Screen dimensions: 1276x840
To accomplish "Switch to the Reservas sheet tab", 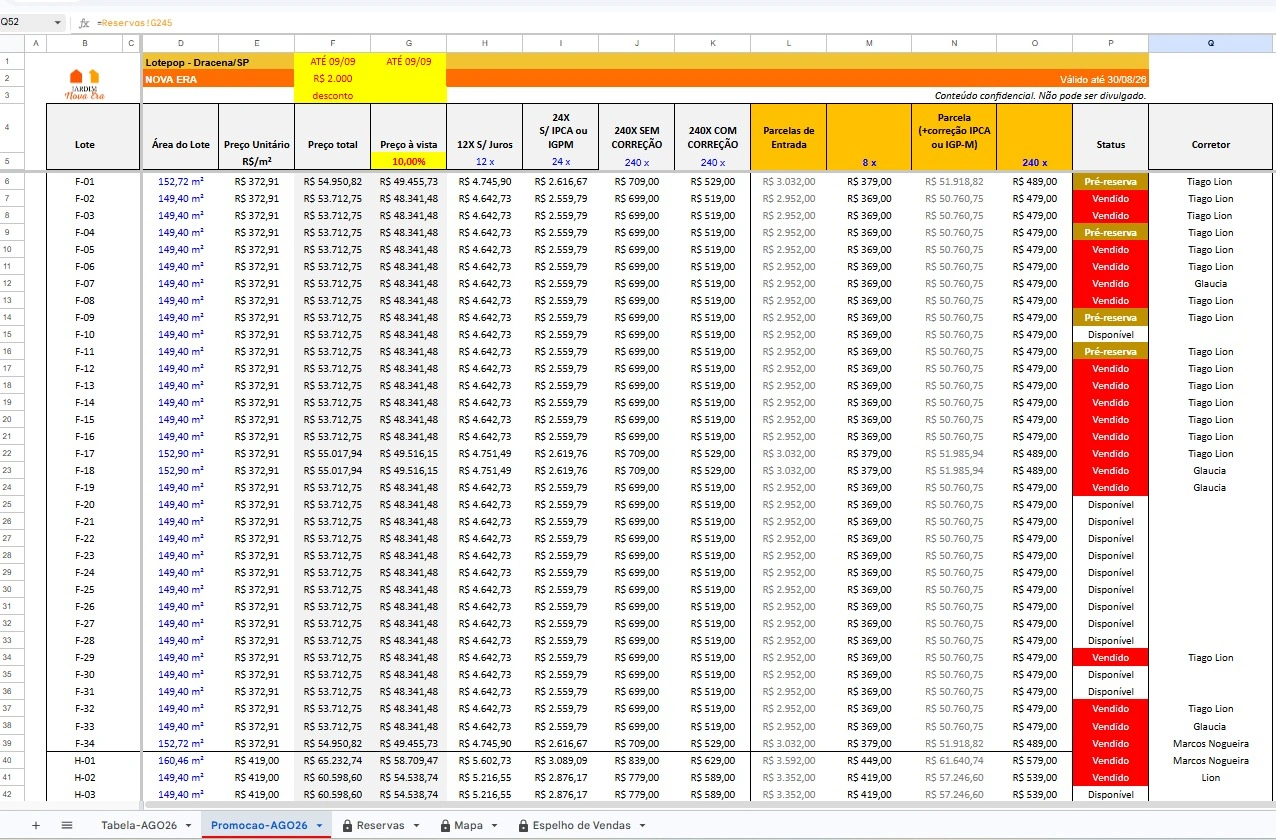I will coord(380,825).
